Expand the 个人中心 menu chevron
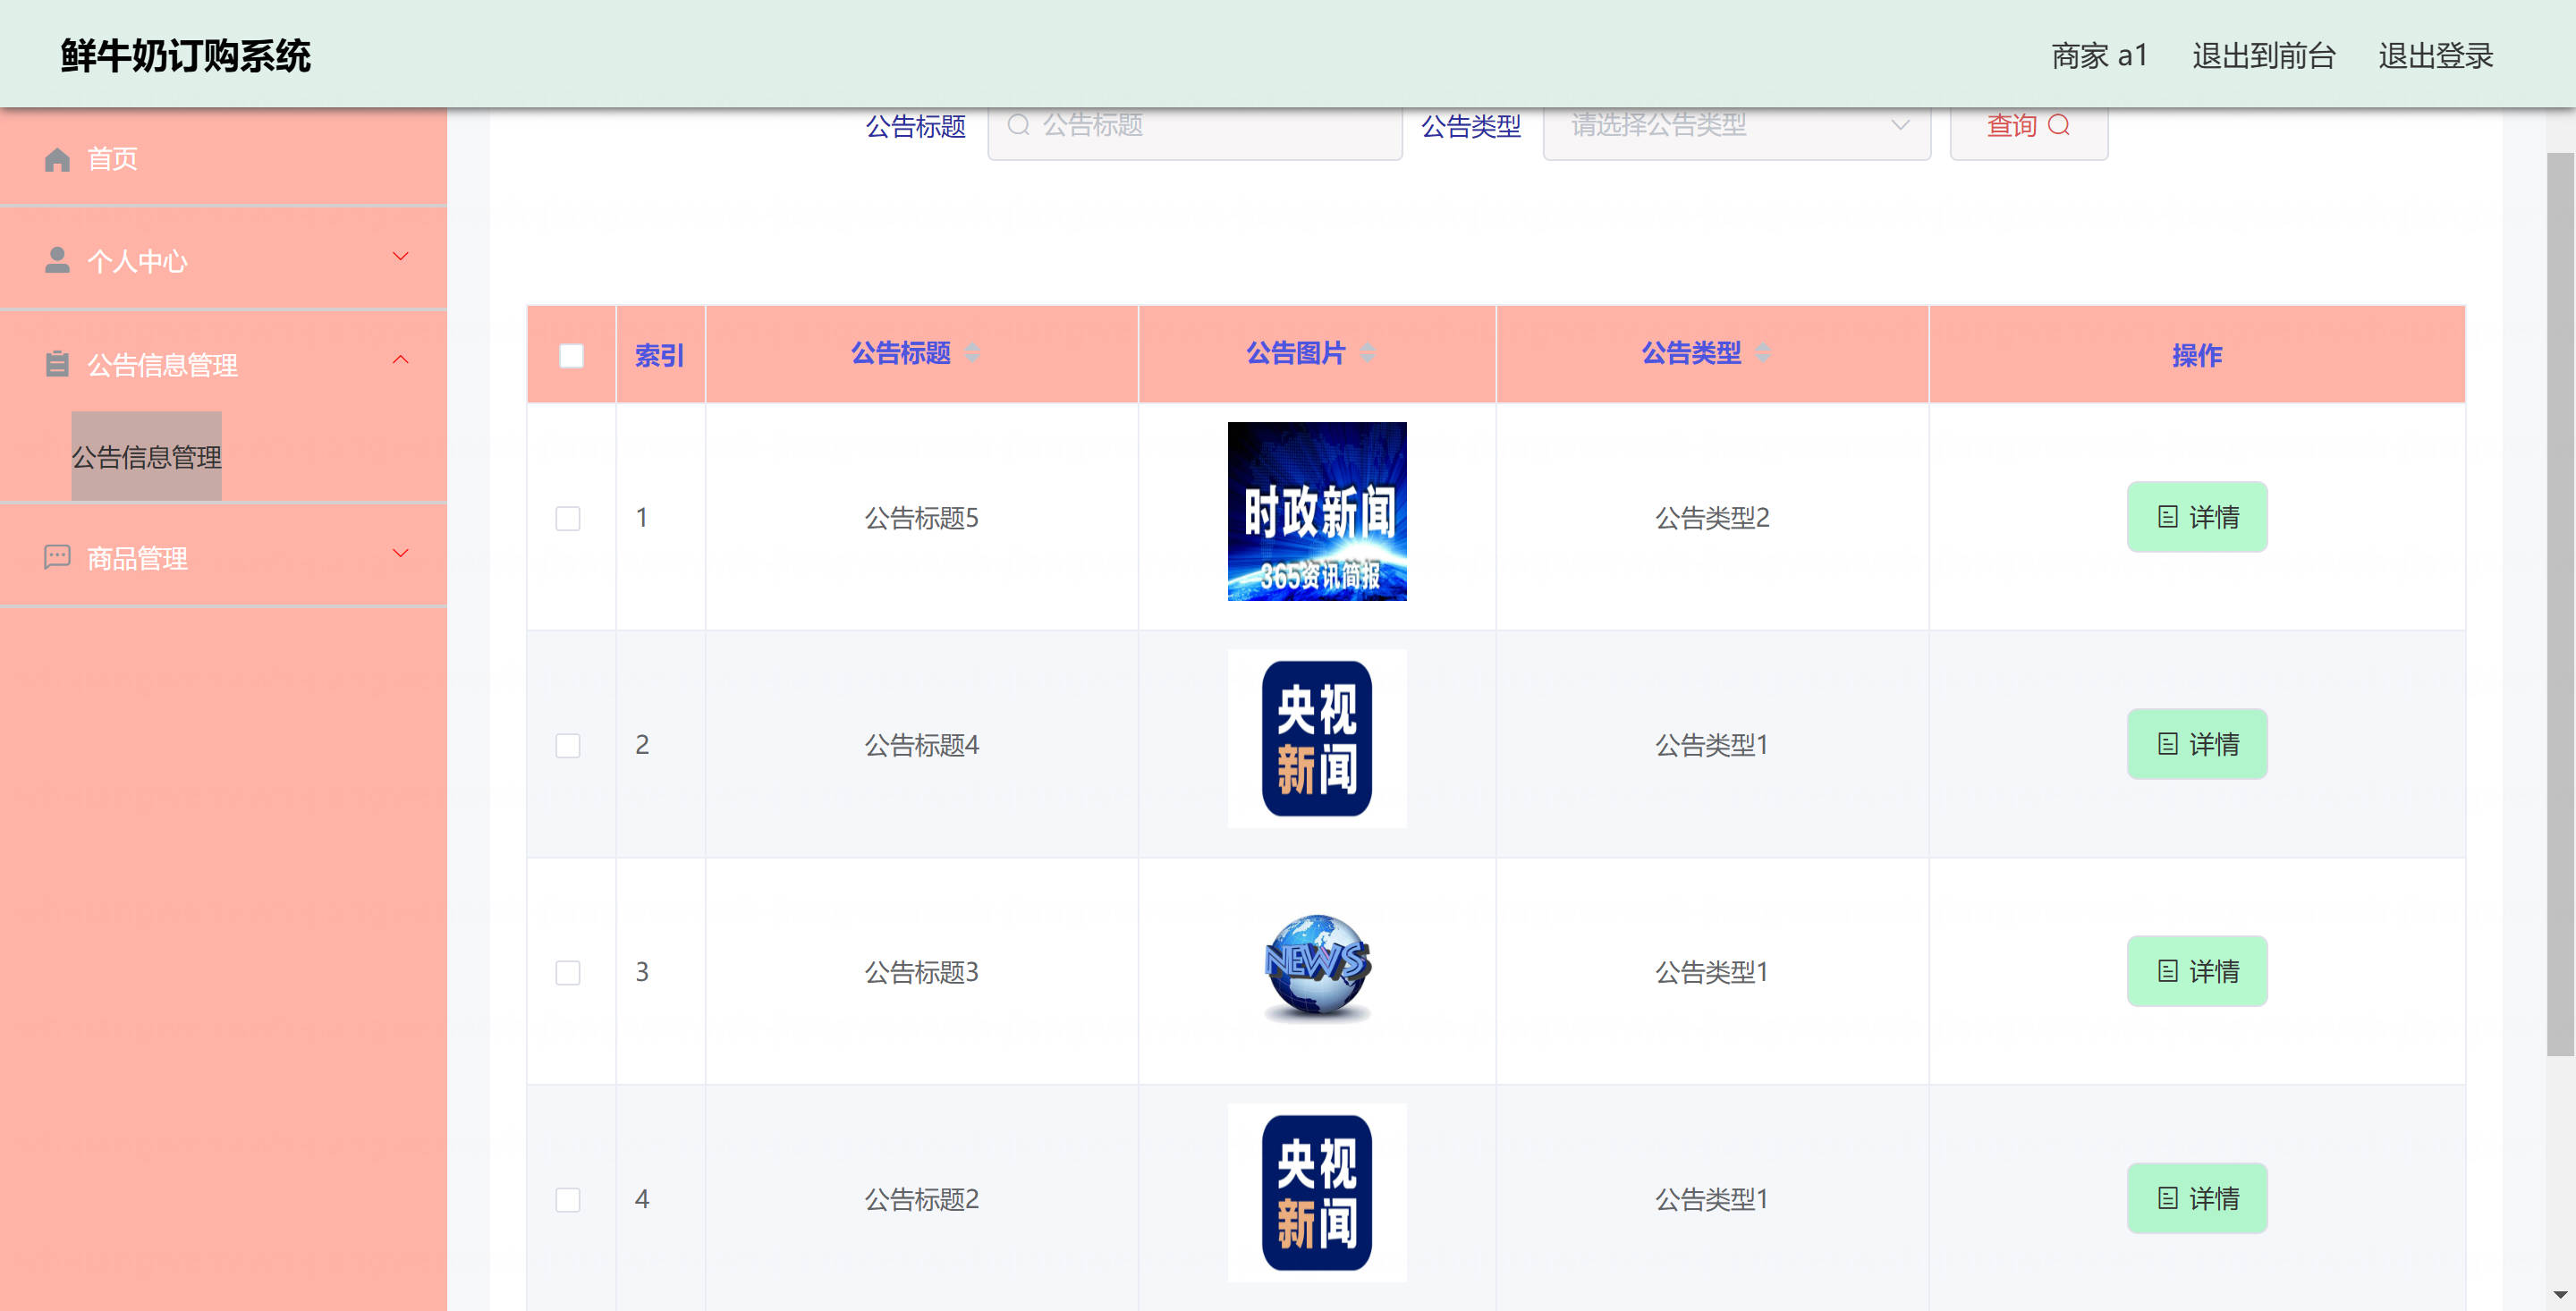 pos(400,257)
